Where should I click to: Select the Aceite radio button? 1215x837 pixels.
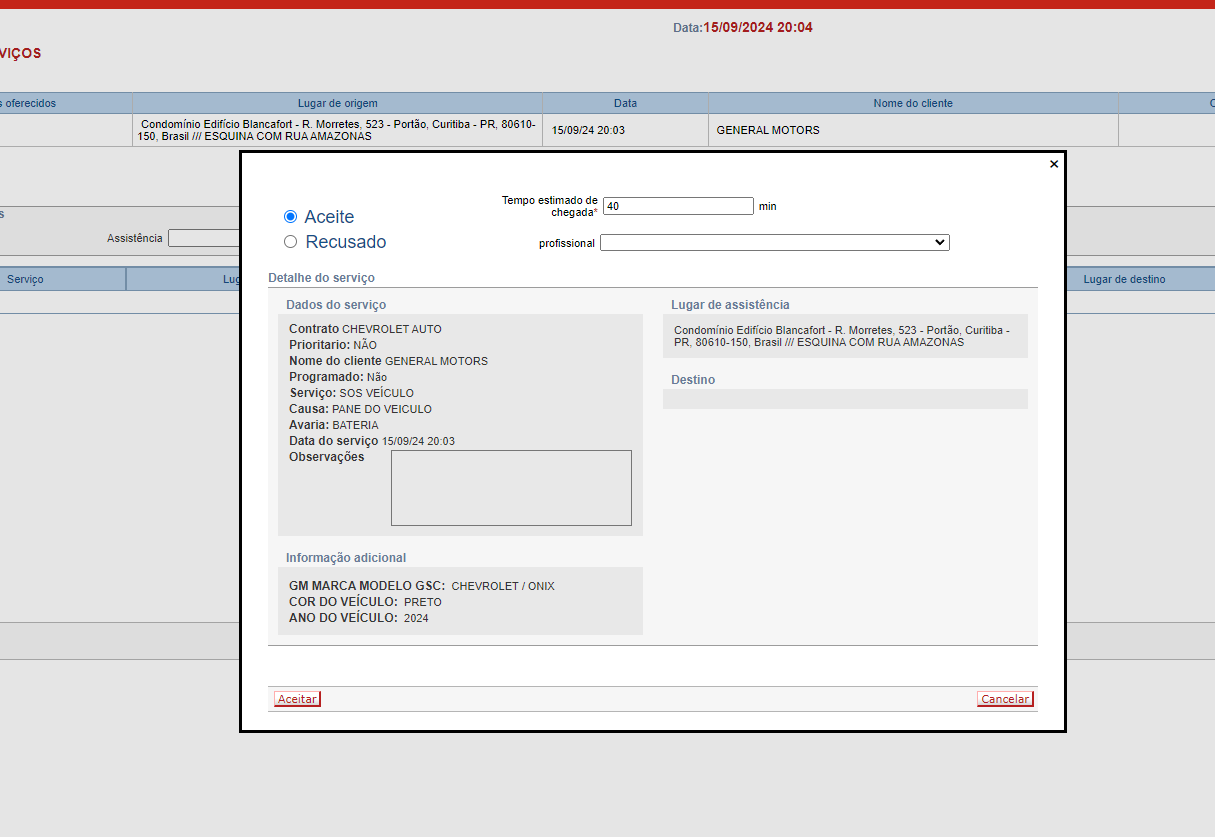tap(291, 216)
